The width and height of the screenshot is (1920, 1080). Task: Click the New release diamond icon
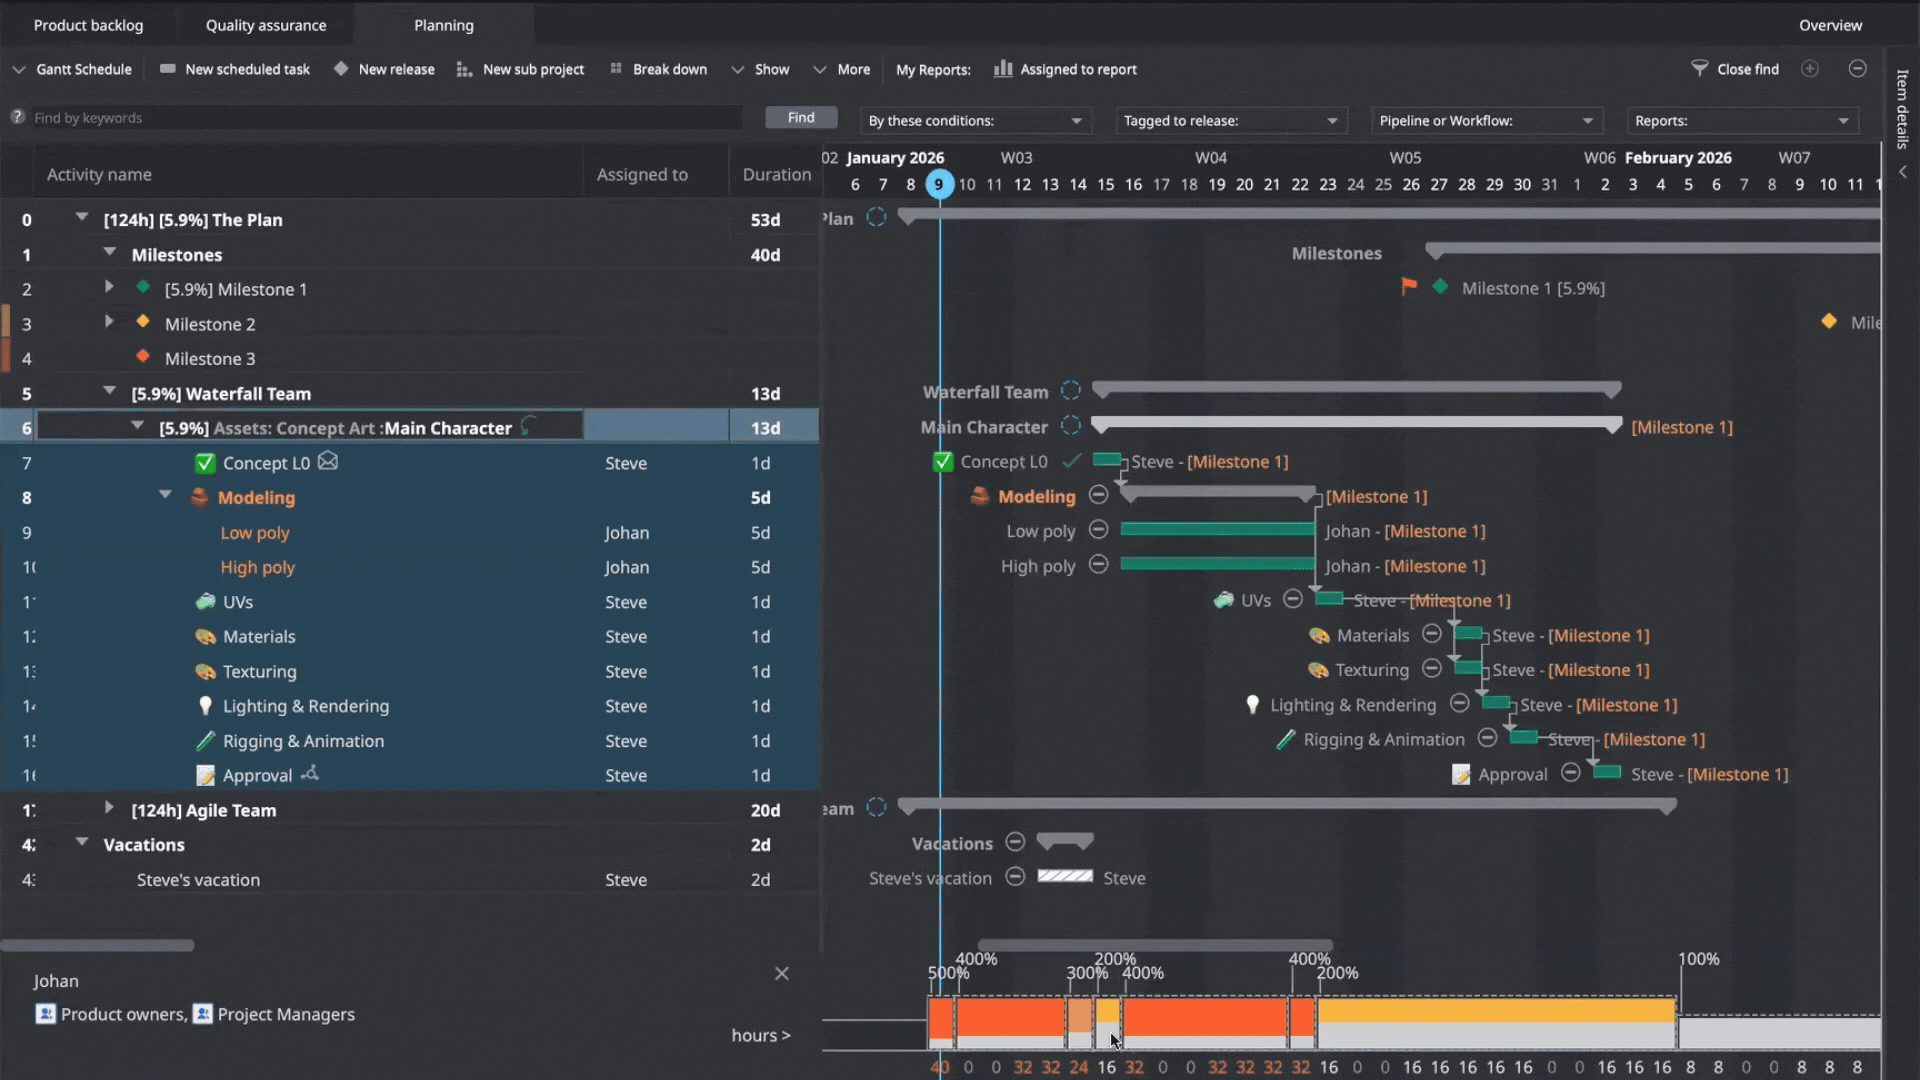tap(341, 69)
